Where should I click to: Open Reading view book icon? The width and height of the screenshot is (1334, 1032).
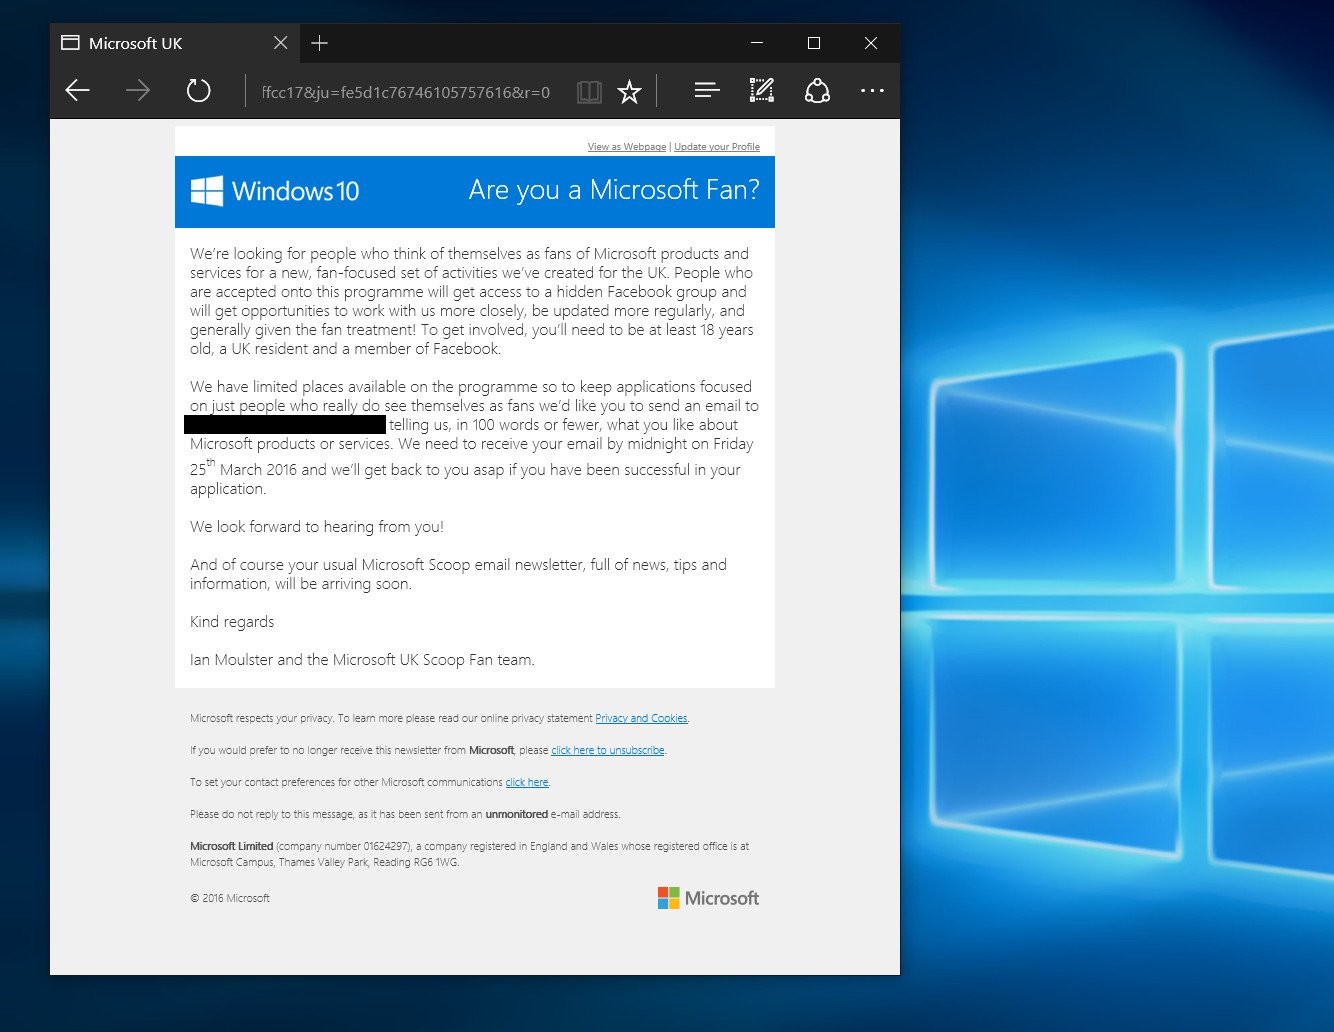tap(589, 92)
